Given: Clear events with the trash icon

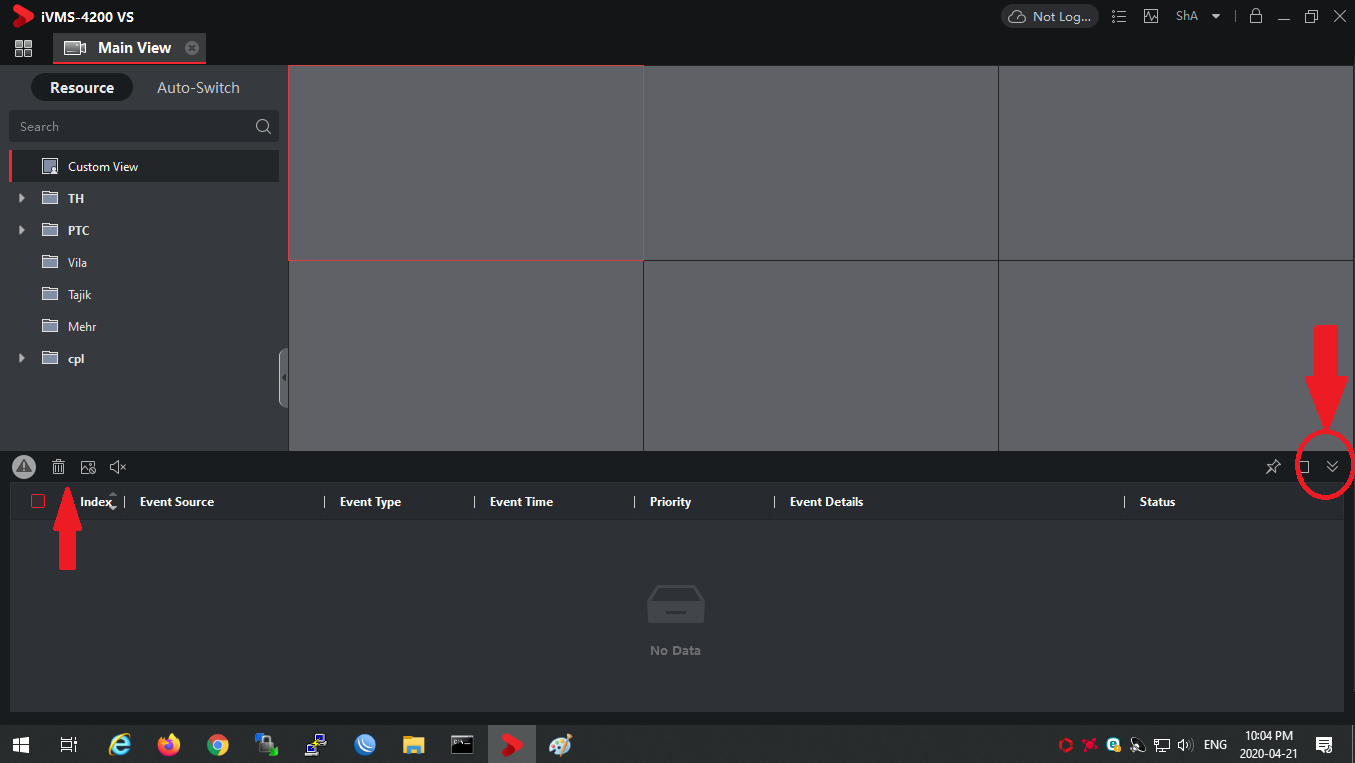Looking at the screenshot, I should point(59,467).
